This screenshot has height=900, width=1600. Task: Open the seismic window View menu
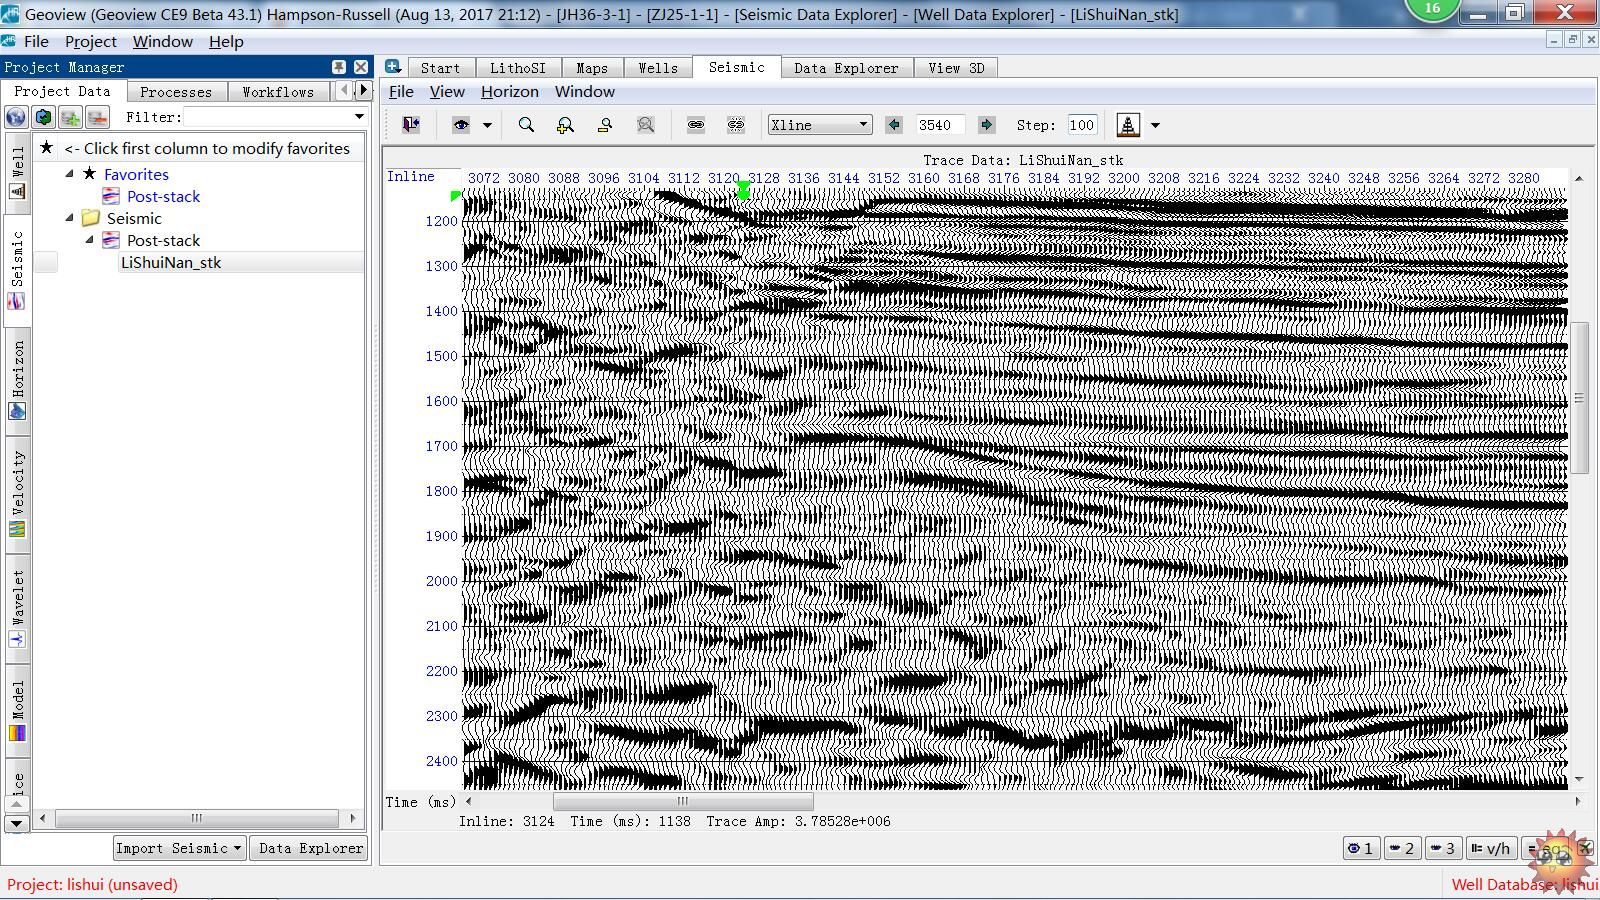[x=447, y=91]
